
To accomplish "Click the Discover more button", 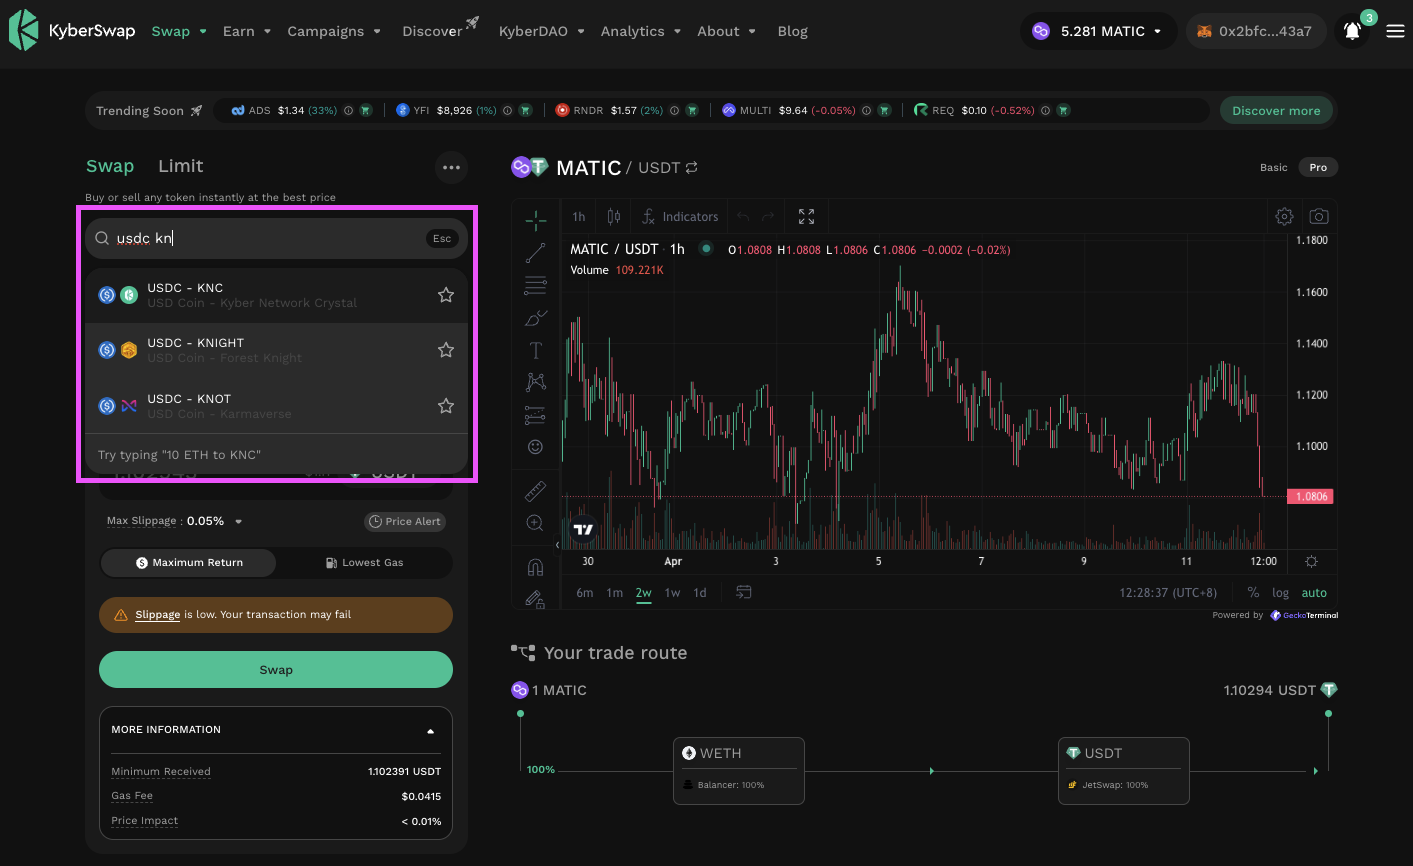I will tap(1276, 110).
